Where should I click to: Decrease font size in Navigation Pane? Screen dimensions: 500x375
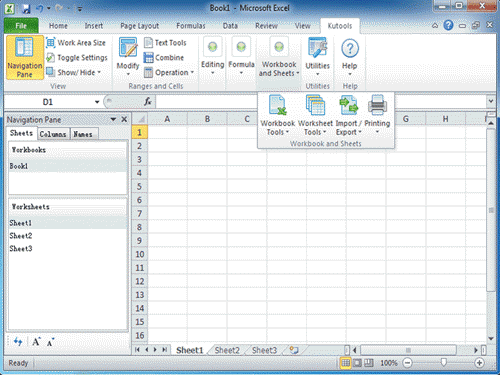pos(50,342)
